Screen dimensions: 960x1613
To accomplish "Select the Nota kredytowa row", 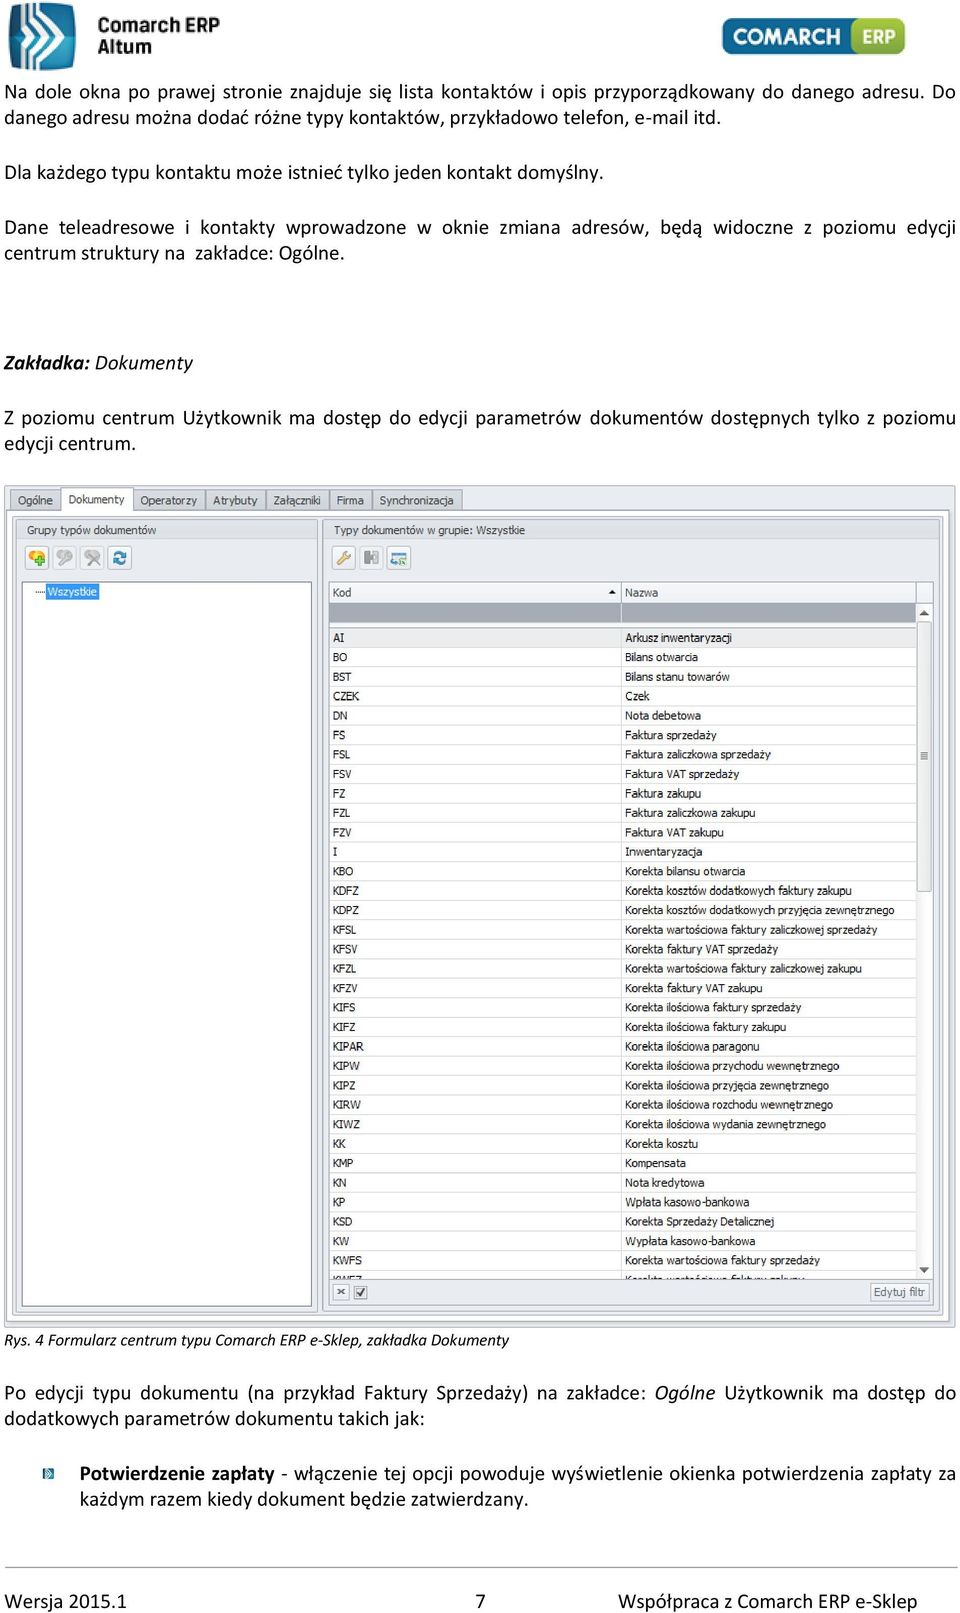I will pyautogui.click(x=622, y=1184).
